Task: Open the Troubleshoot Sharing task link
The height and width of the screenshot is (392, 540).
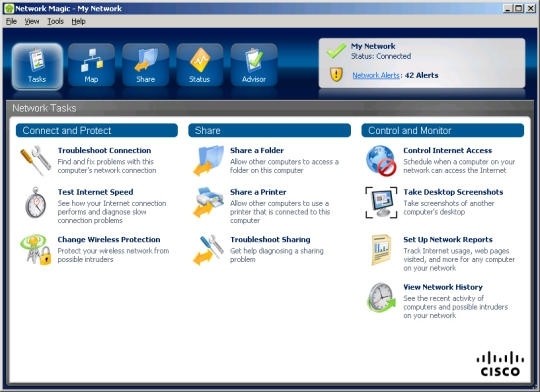Action: click(x=270, y=240)
